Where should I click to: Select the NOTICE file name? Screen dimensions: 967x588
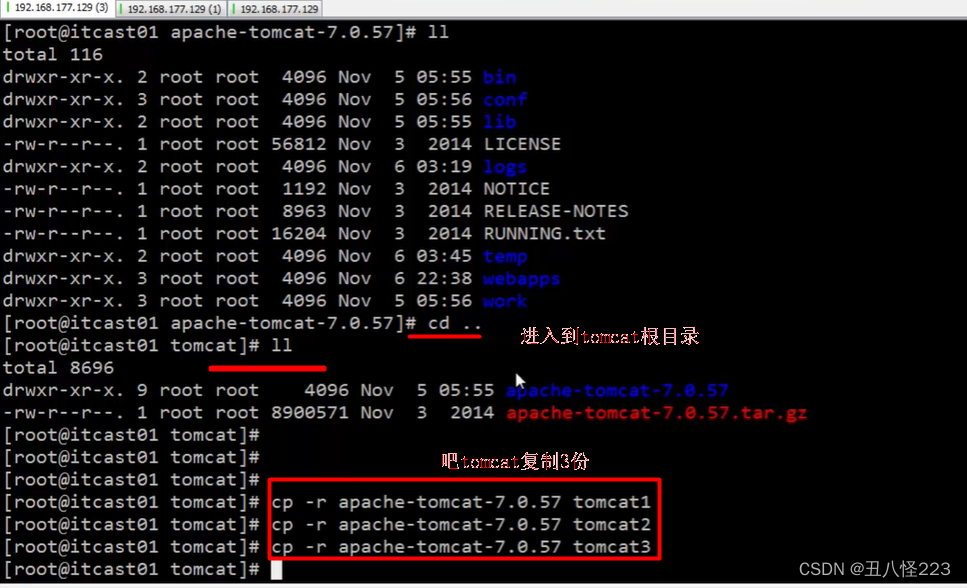point(516,189)
